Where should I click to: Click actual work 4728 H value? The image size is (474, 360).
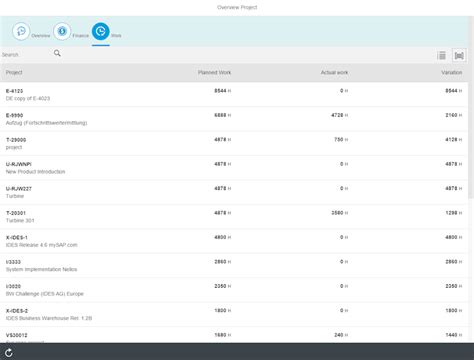click(x=340, y=115)
